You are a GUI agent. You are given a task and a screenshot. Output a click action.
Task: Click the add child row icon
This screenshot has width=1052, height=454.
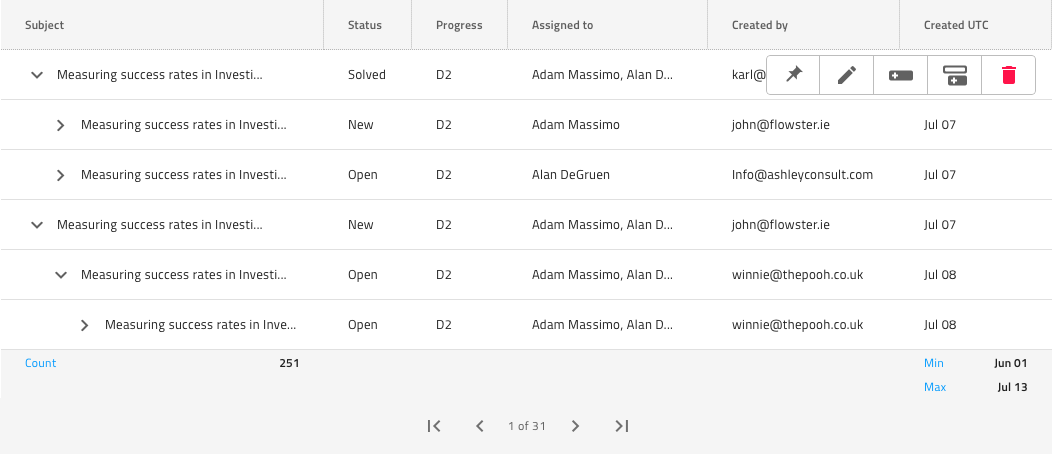tap(955, 75)
